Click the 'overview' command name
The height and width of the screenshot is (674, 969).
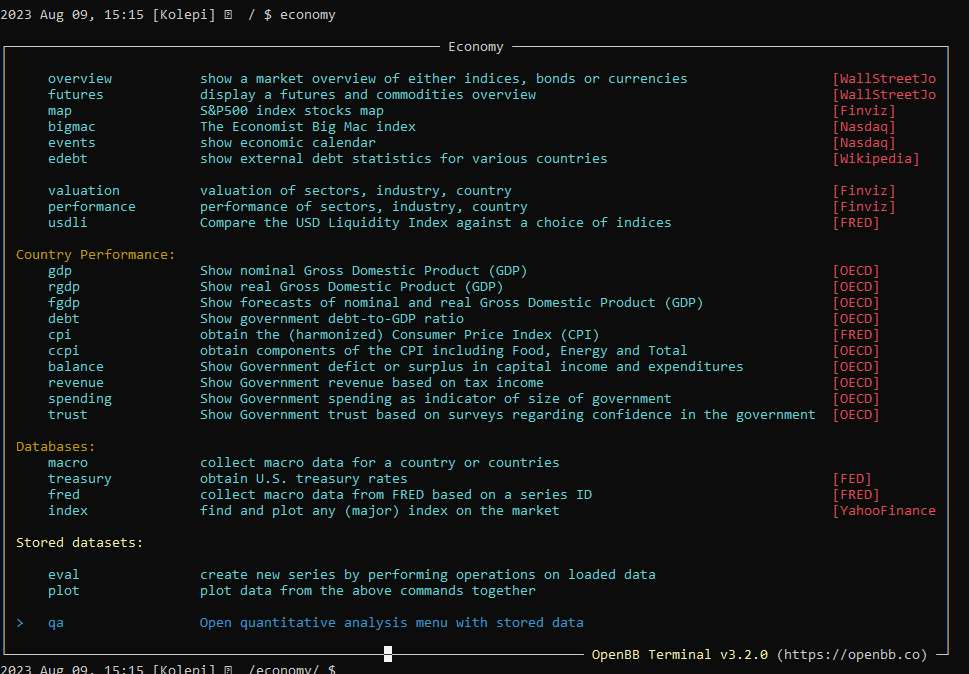(80, 79)
